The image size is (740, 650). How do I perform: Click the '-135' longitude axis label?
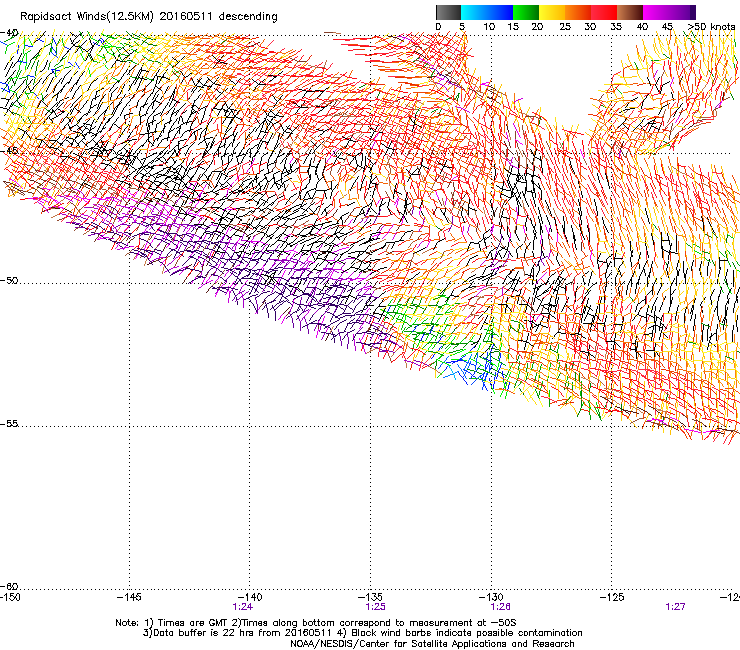[x=370, y=598]
